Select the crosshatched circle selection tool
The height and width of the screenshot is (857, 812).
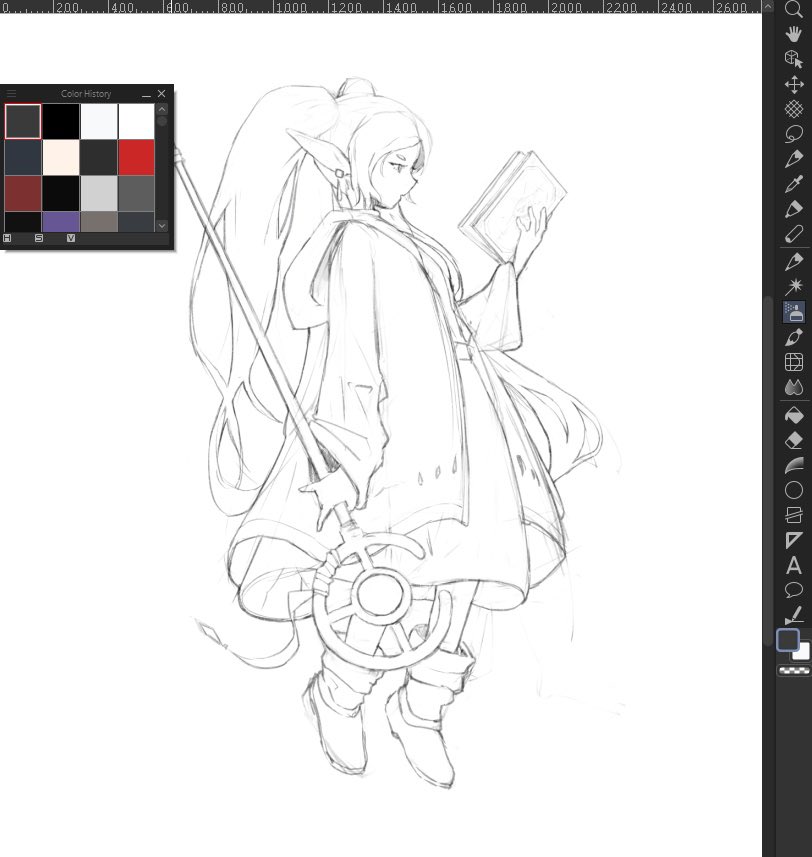coord(793,109)
